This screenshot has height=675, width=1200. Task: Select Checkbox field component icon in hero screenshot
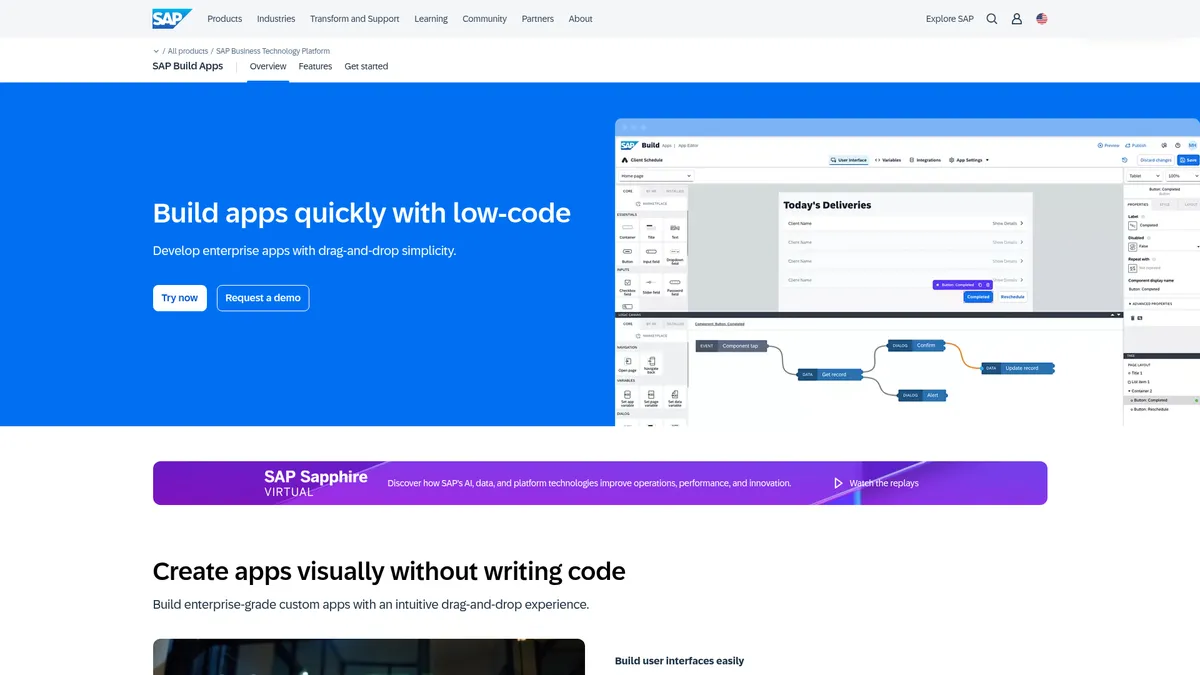(x=627, y=282)
